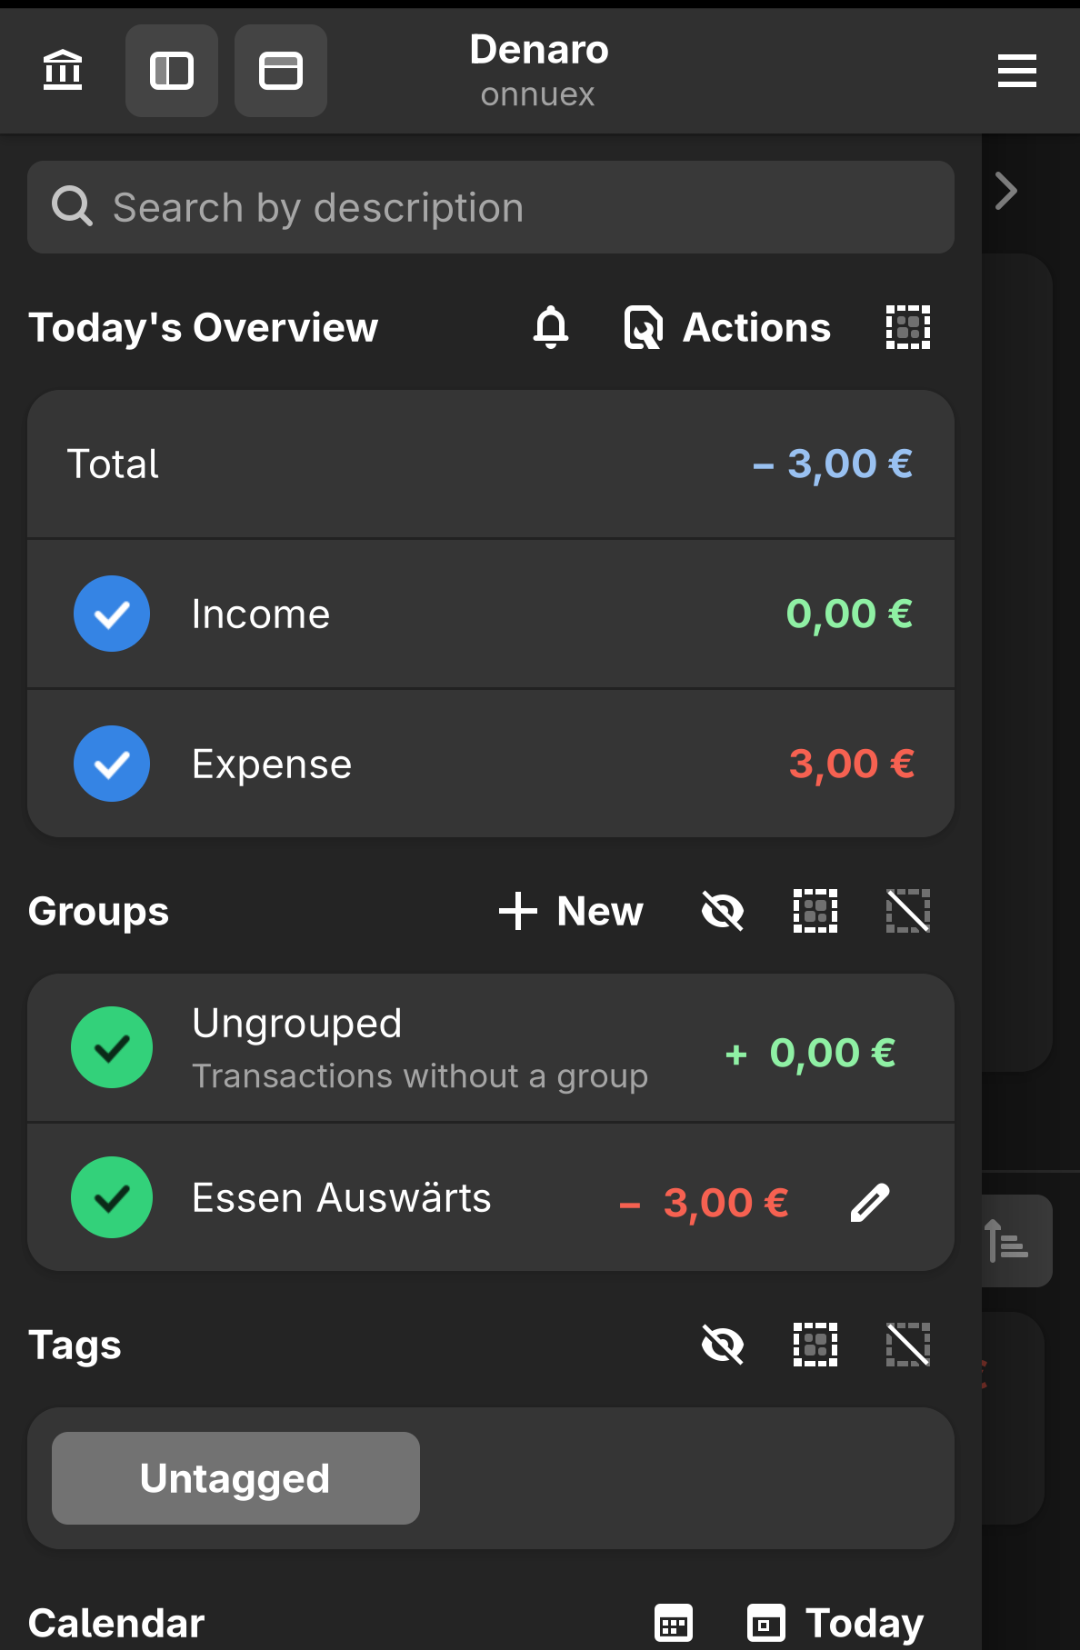Click the bank account switcher icon
Screen dimensions: 1080x1650
[x=63, y=71]
